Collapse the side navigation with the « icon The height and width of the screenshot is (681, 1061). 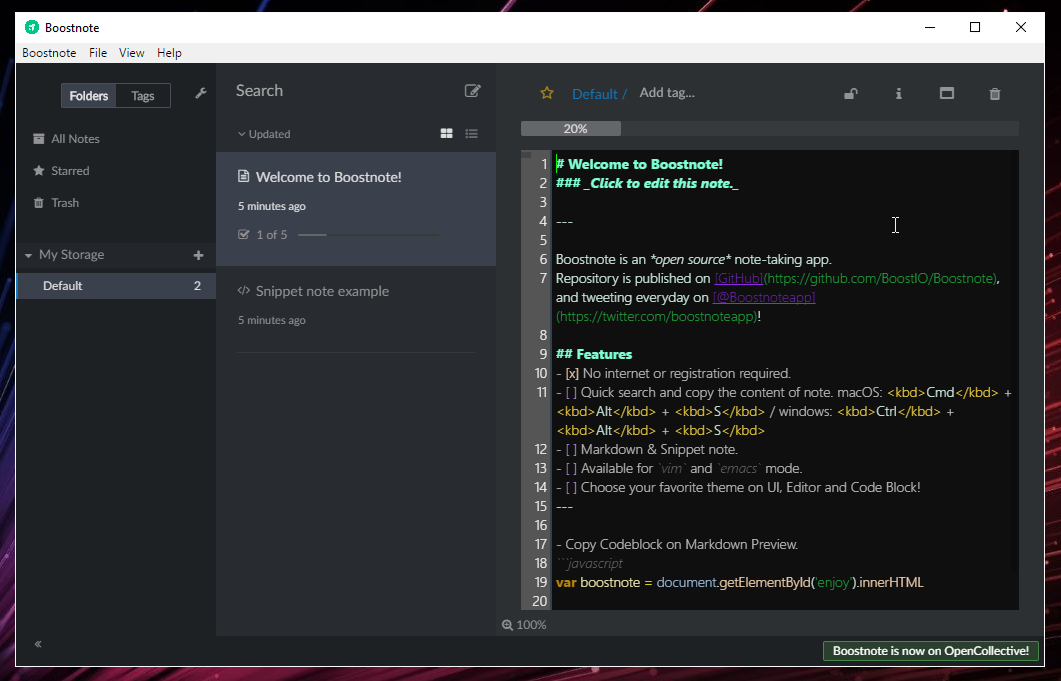38,644
